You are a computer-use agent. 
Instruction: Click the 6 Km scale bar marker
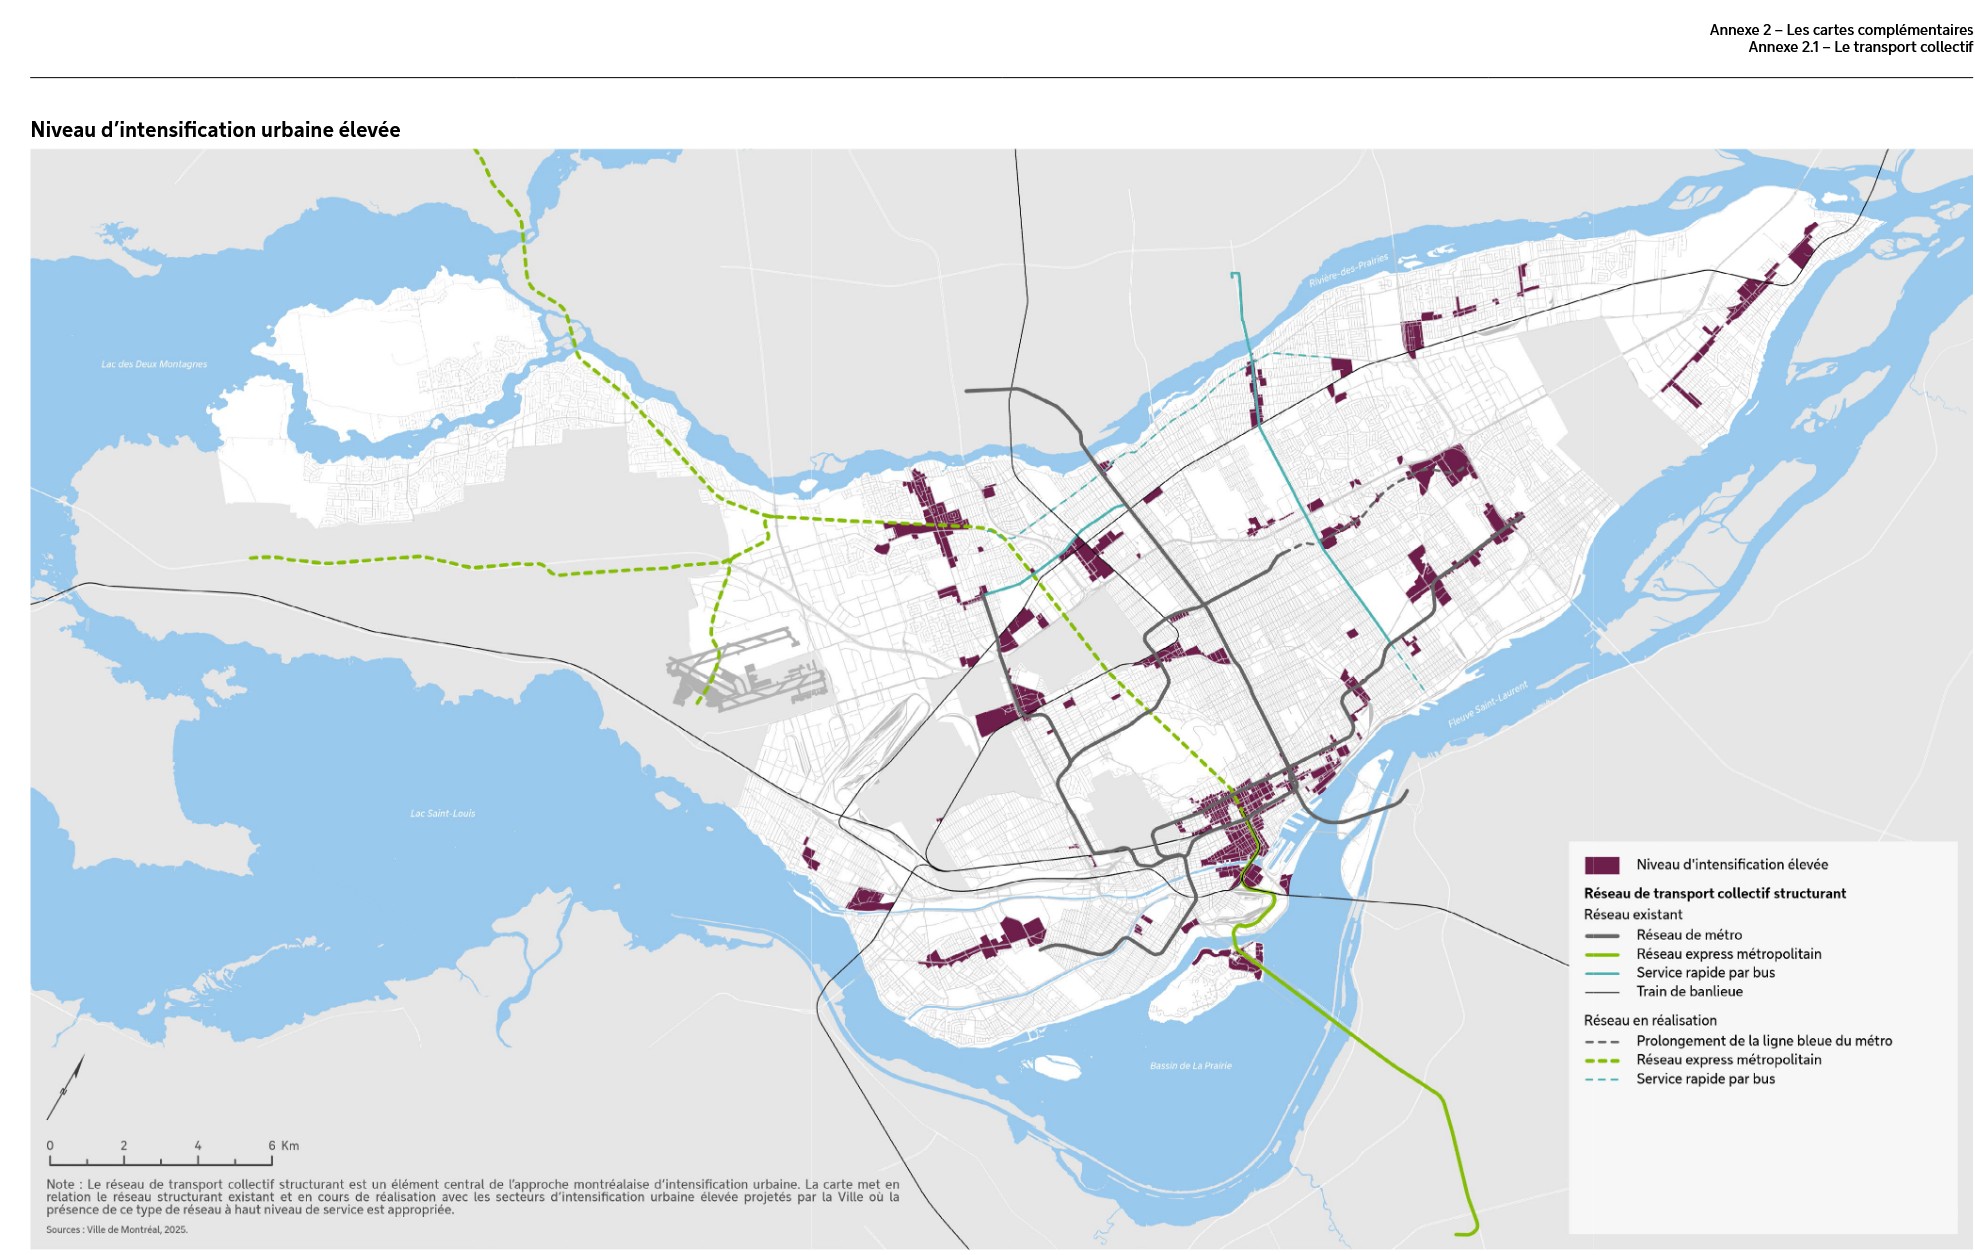click(x=271, y=1147)
